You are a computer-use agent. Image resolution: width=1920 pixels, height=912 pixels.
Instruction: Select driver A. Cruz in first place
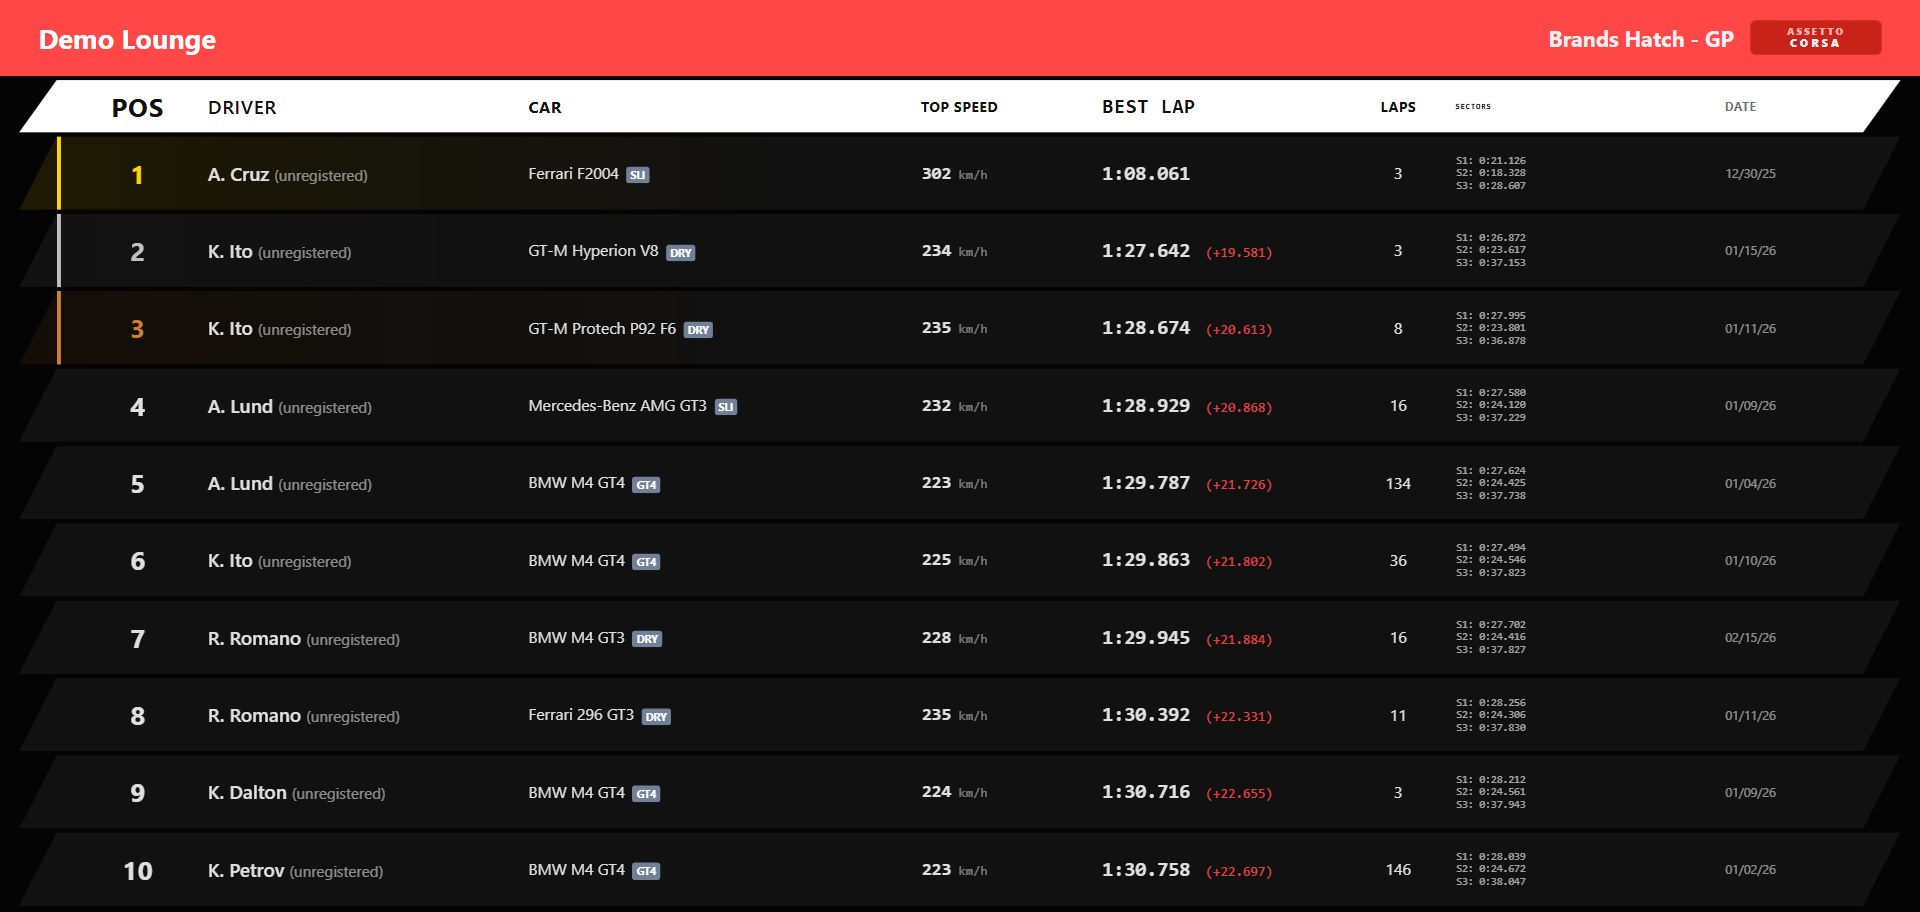click(x=238, y=175)
